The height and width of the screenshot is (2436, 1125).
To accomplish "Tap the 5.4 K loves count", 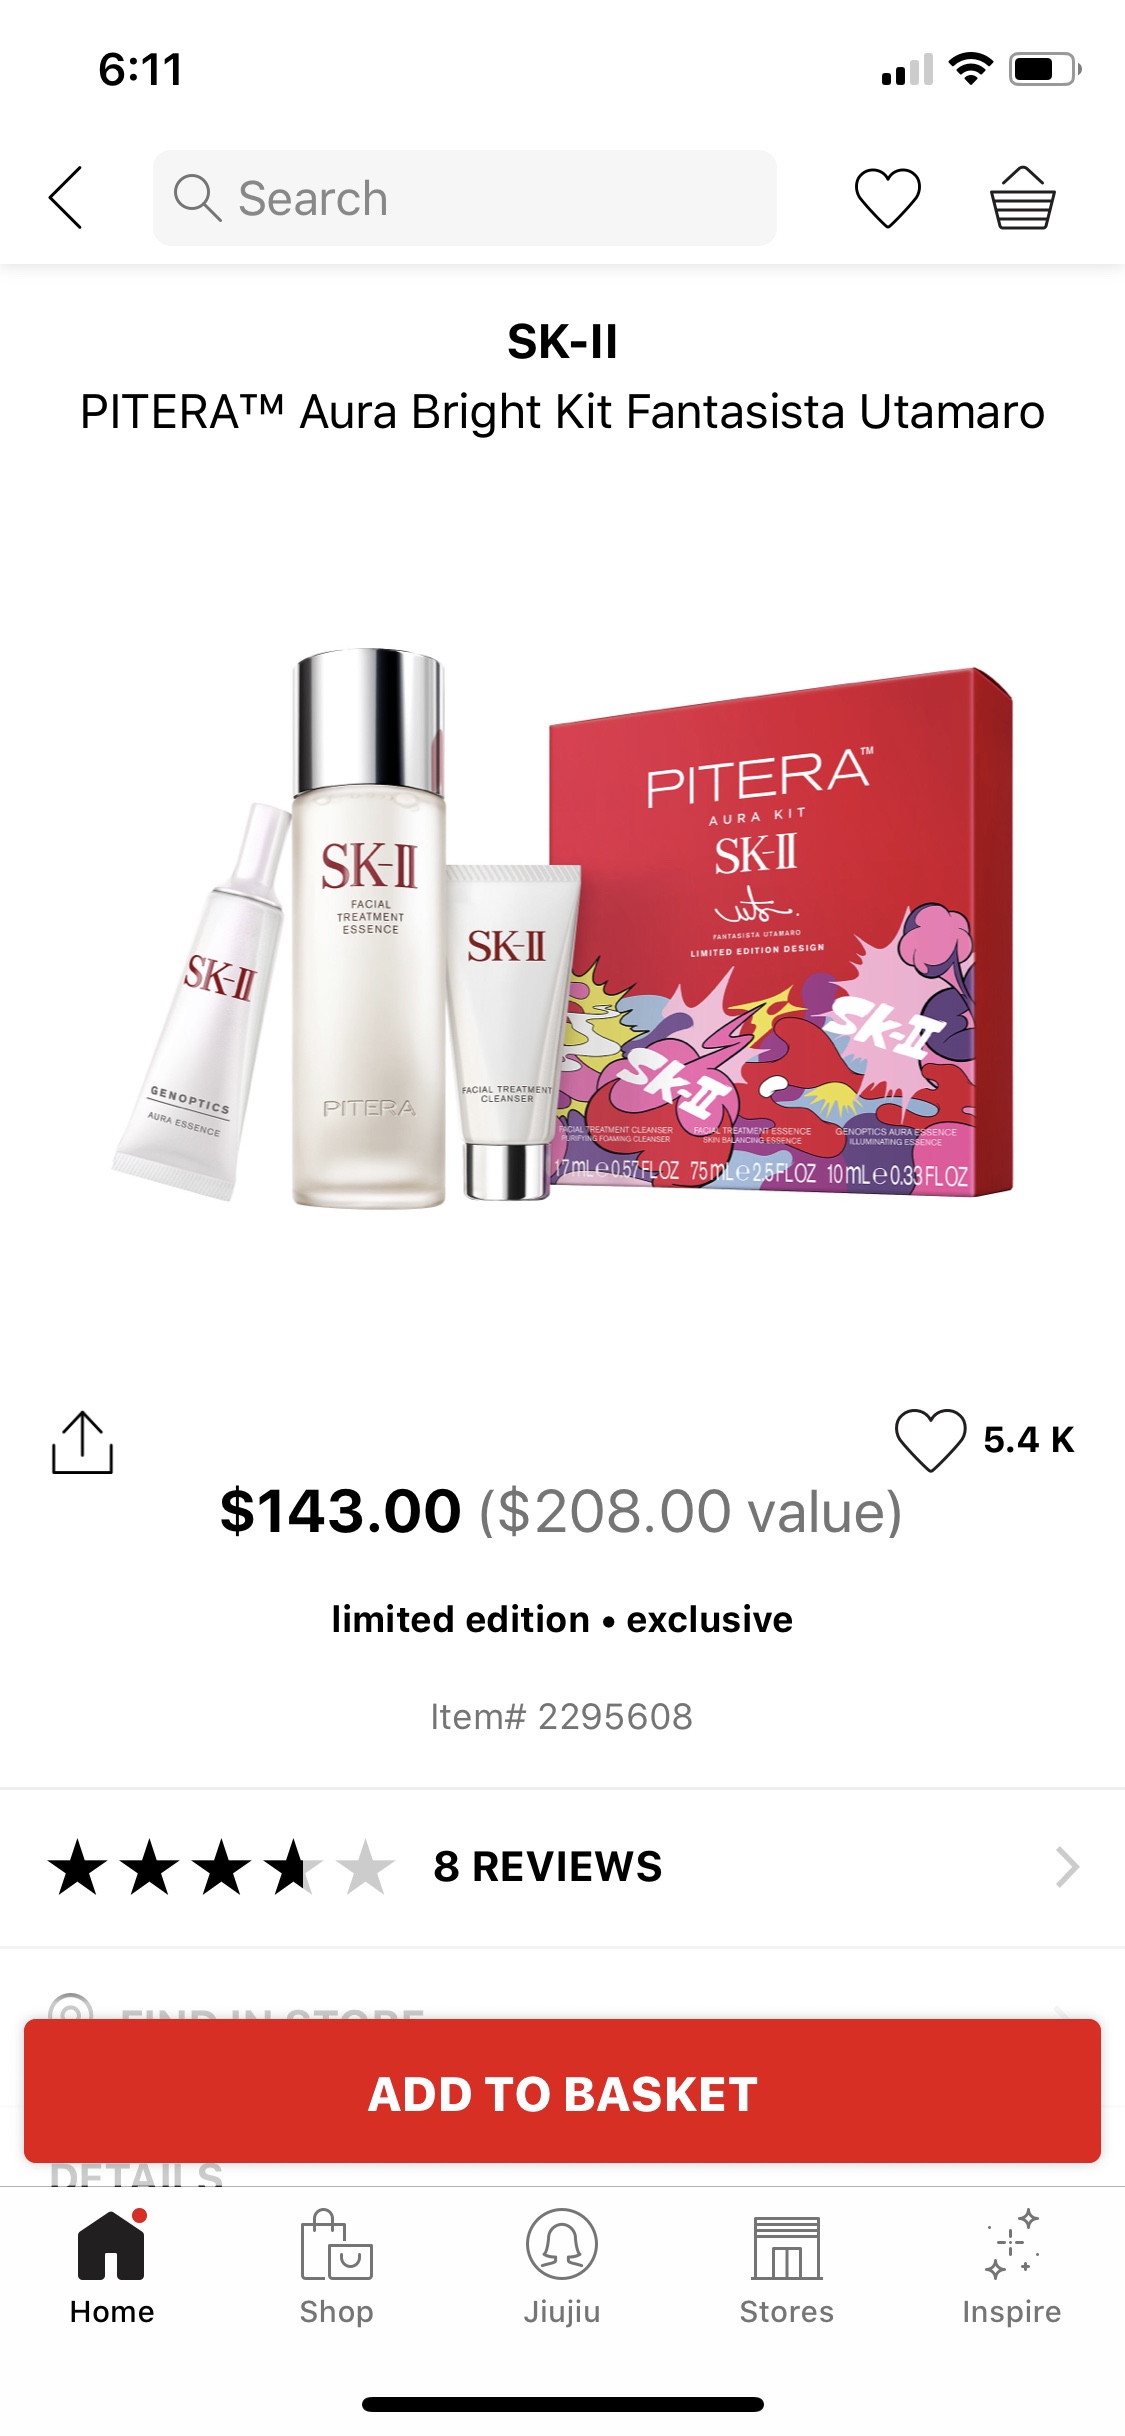I will coord(1029,1440).
